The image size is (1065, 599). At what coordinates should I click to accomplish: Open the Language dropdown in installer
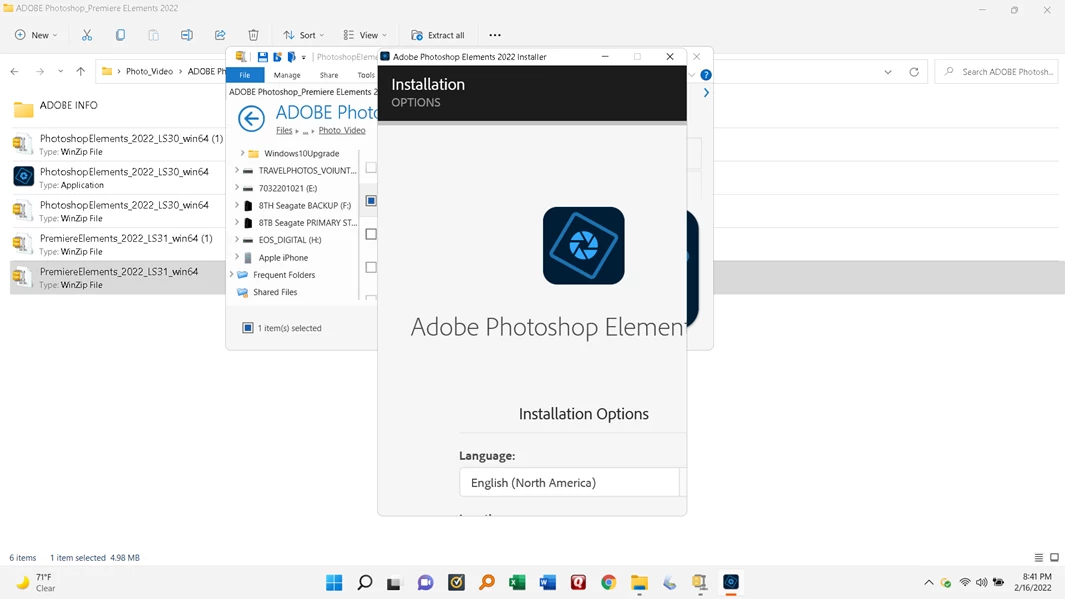[x=573, y=483]
